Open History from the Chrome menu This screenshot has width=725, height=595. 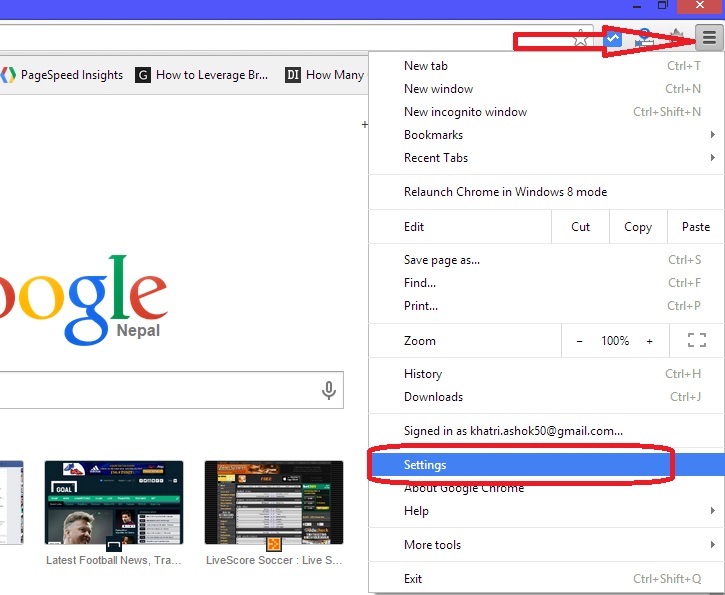point(423,374)
